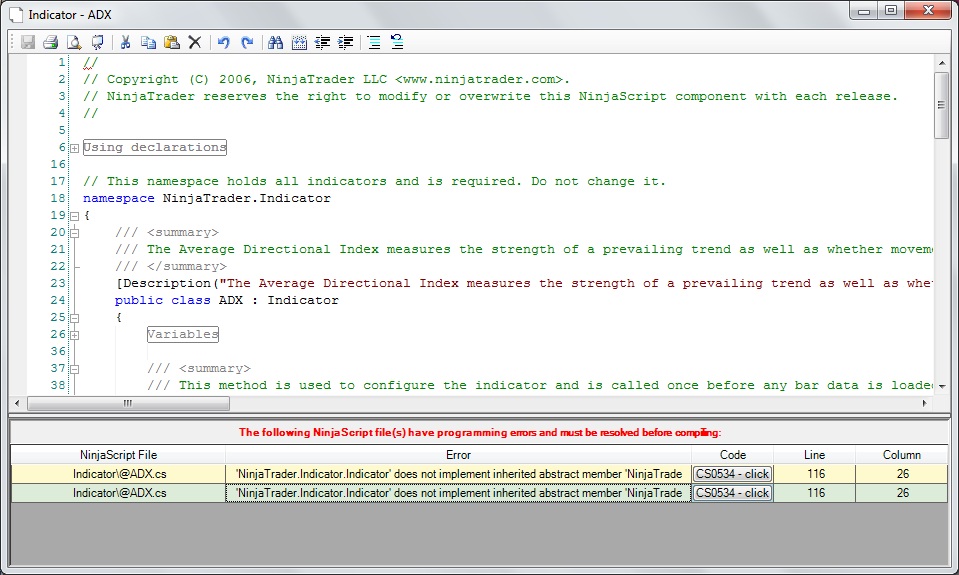Open Print Preview magnifier page icon
Viewport: 959px width, 575px height.
coord(74,42)
